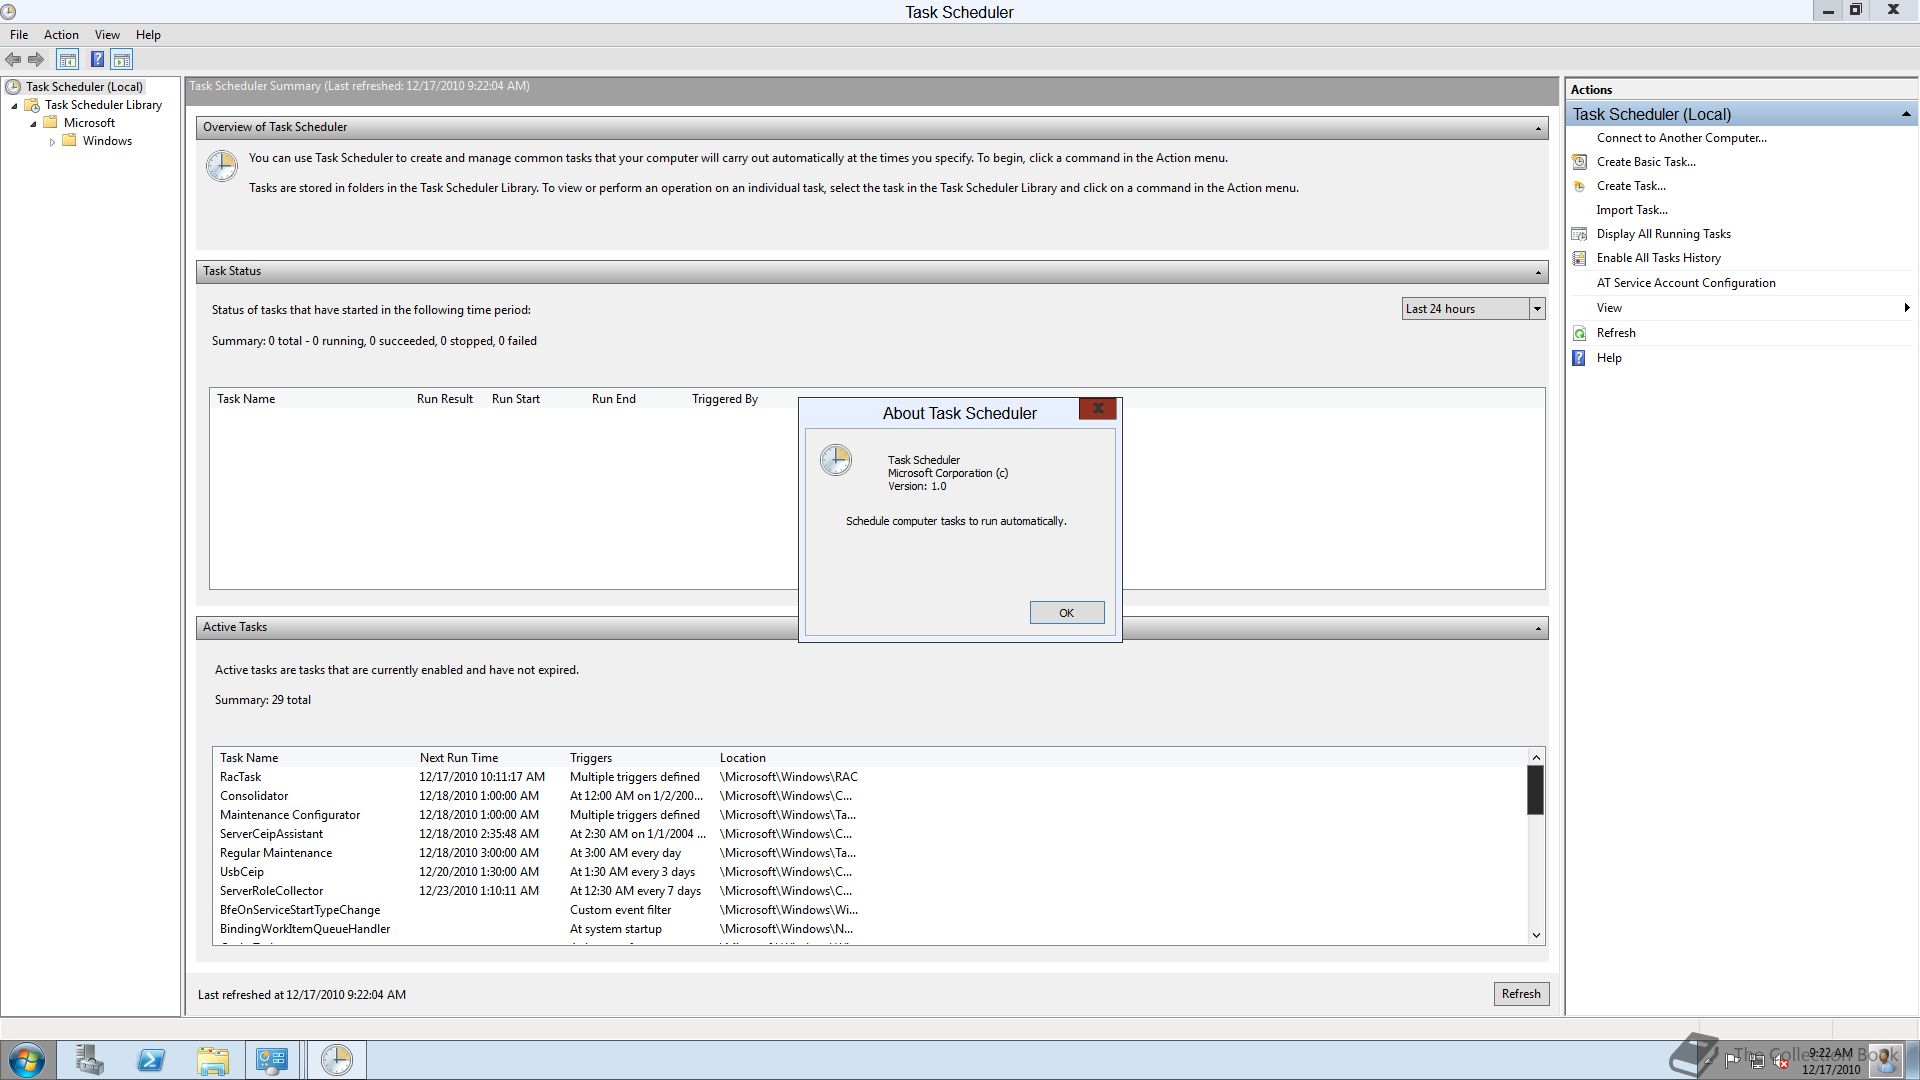This screenshot has width=1920, height=1080.
Task: Select the BfeOnServiceStartTypeChange task row
Action: [x=870, y=910]
